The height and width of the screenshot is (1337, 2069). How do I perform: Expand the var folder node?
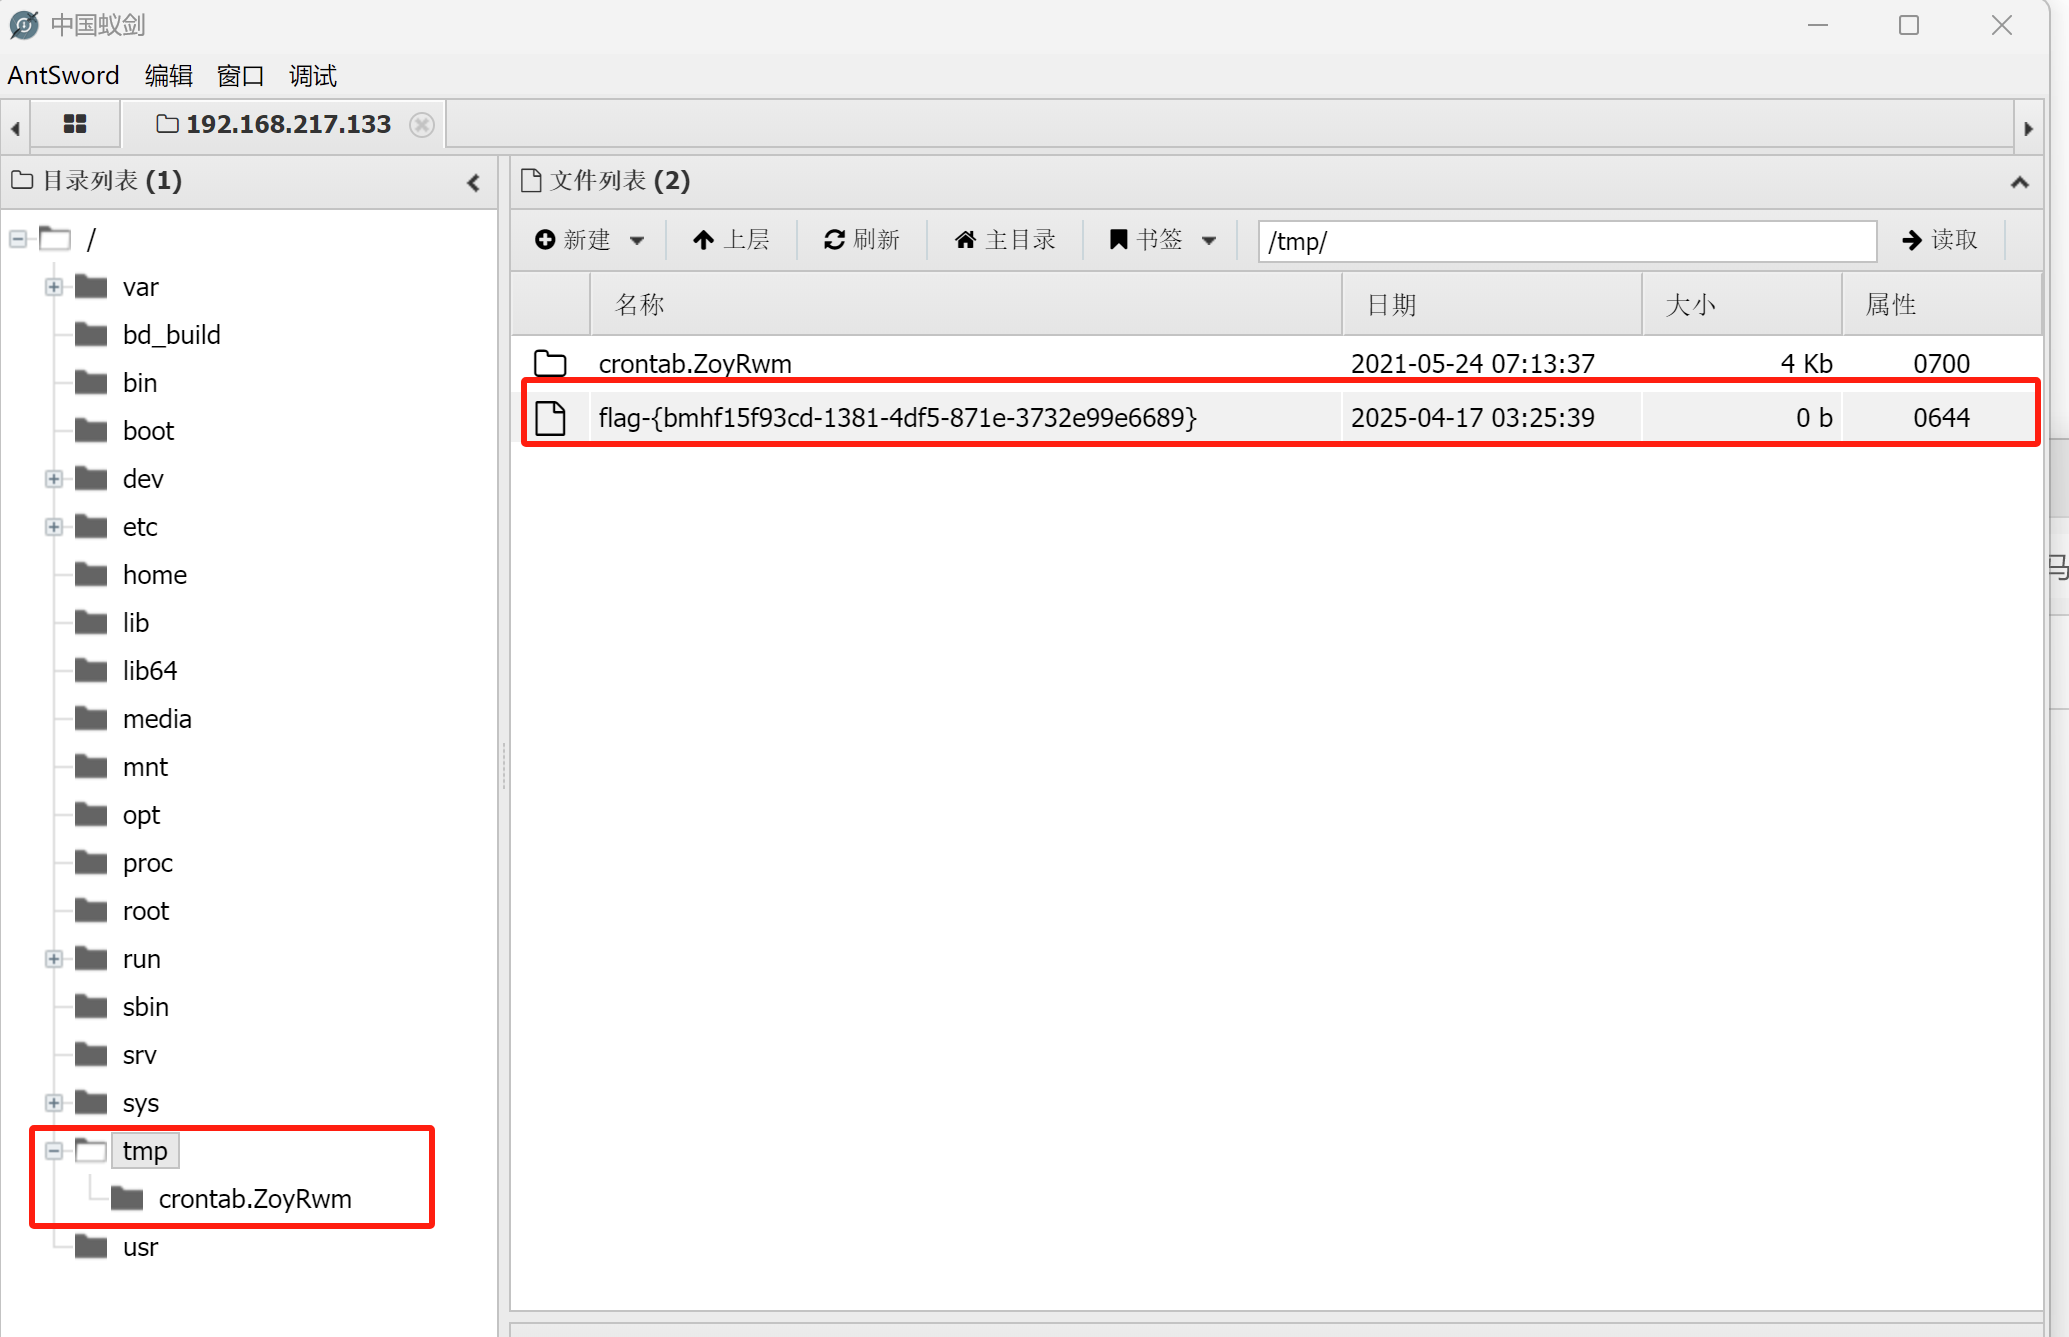click(x=54, y=288)
